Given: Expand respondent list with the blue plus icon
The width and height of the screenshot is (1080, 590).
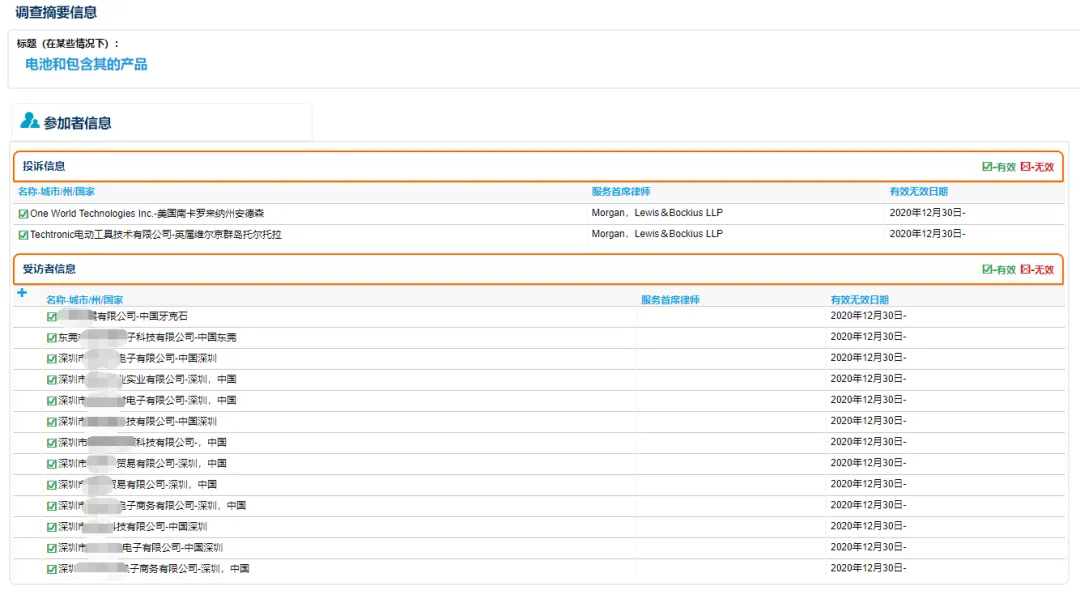Looking at the screenshot, I should 22,293.
